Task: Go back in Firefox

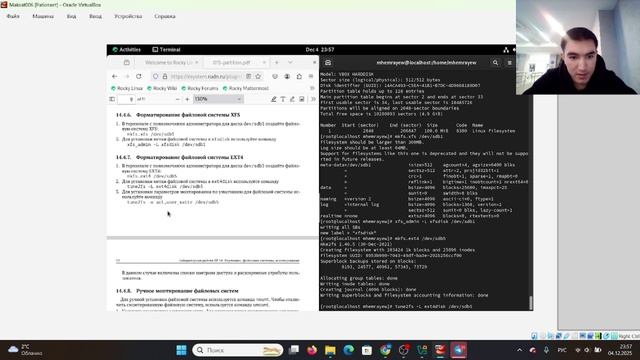Action: click(115, 76)
